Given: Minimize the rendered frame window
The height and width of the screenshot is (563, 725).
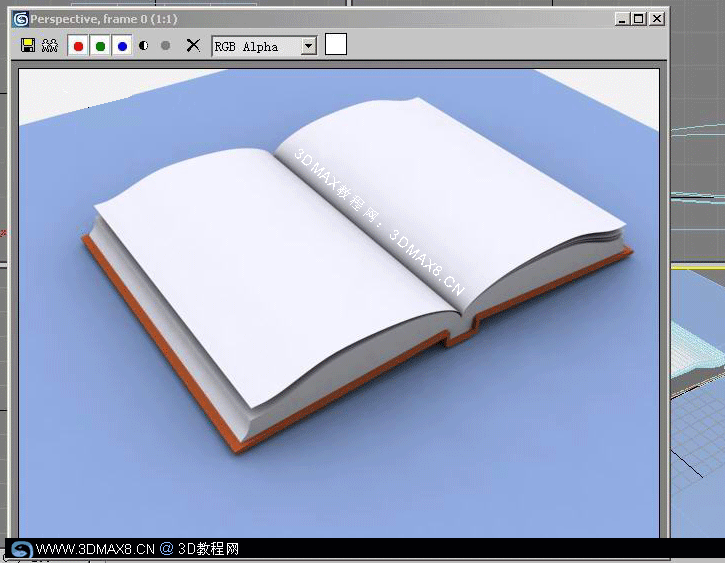Looking at the screenshot, I should [622, 18].
